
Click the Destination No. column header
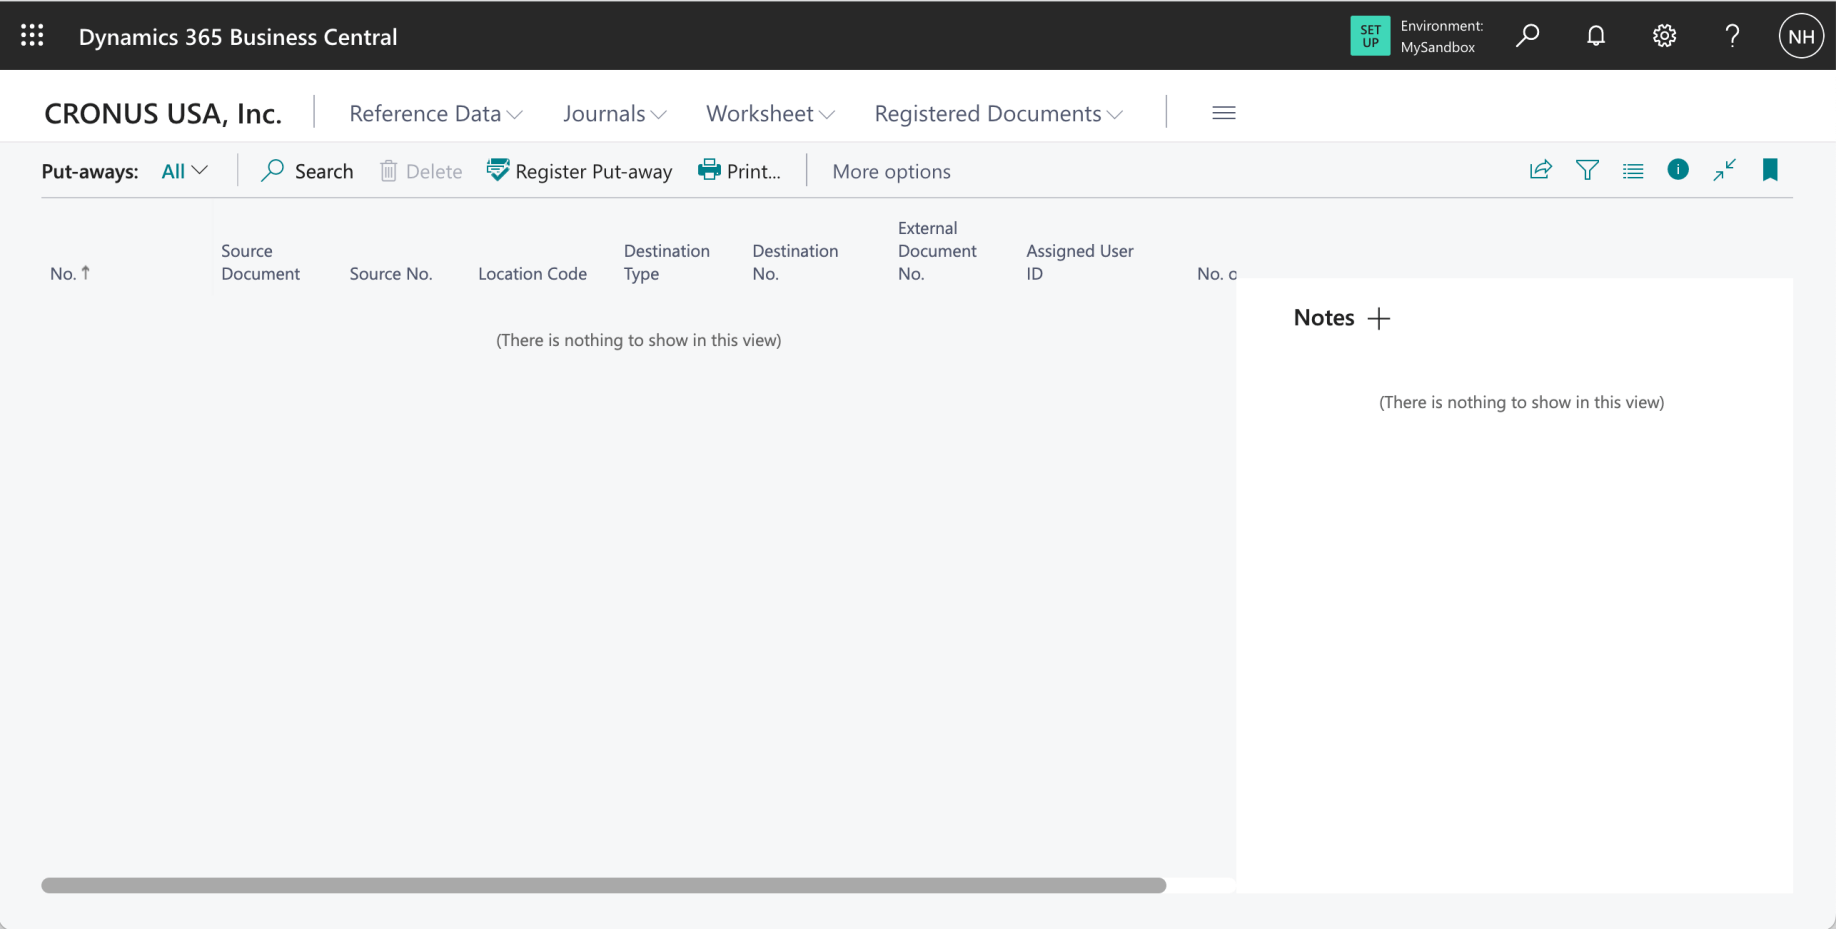(795, 262)
